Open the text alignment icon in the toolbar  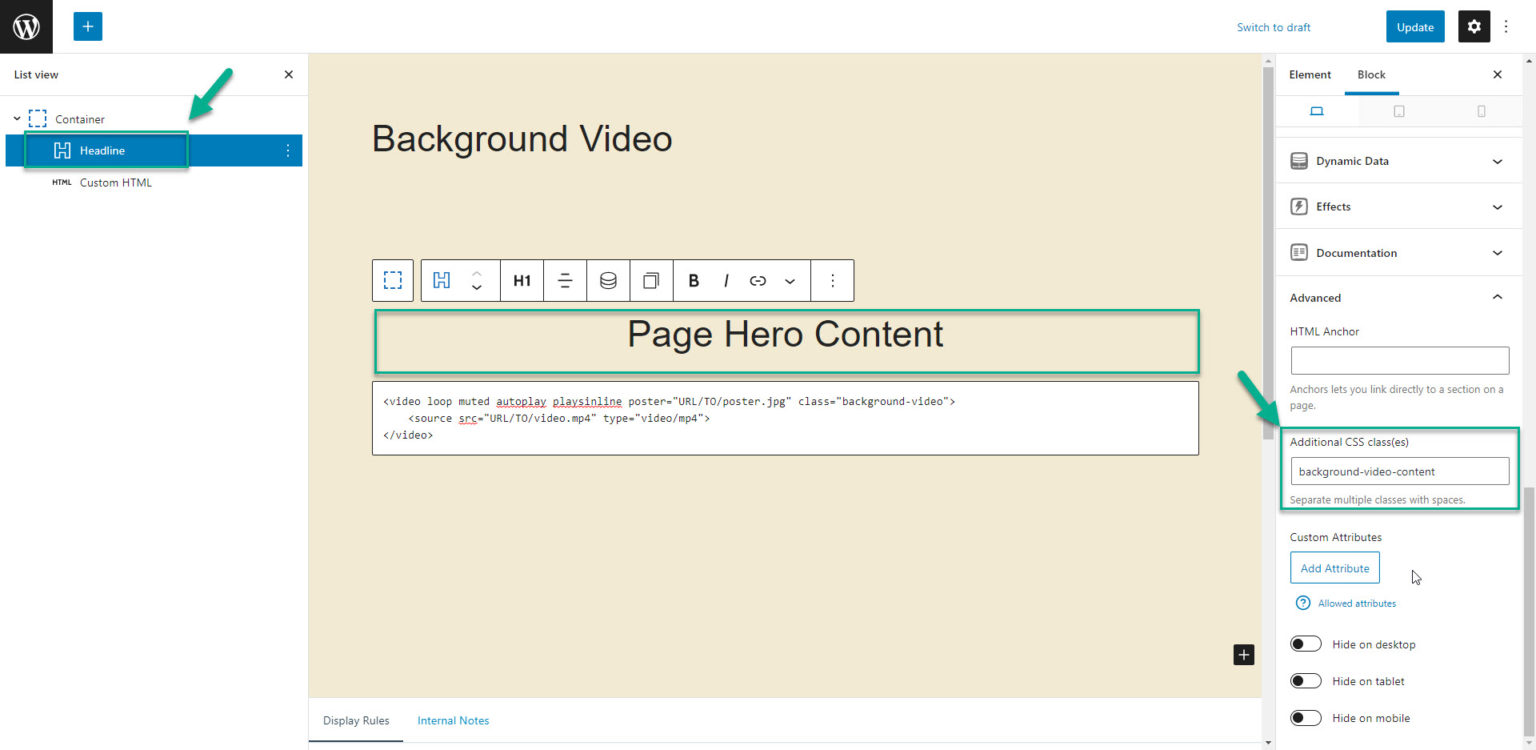564,280
